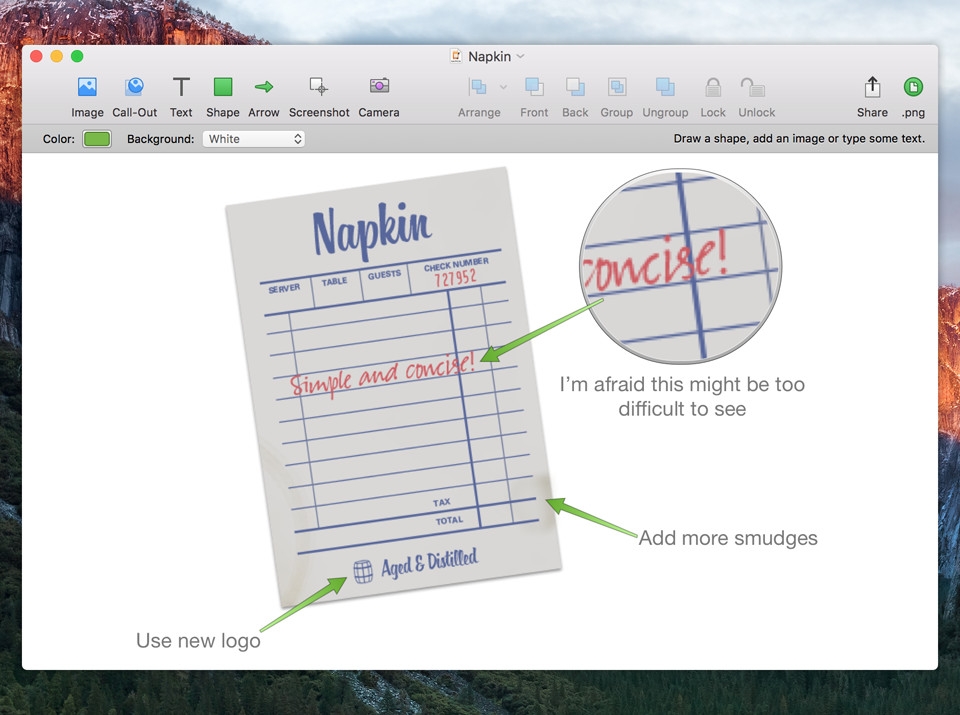The width and height of the screenshot is (960, 715).
Task: Click the Unlock padlock
Action: [756, 87]
